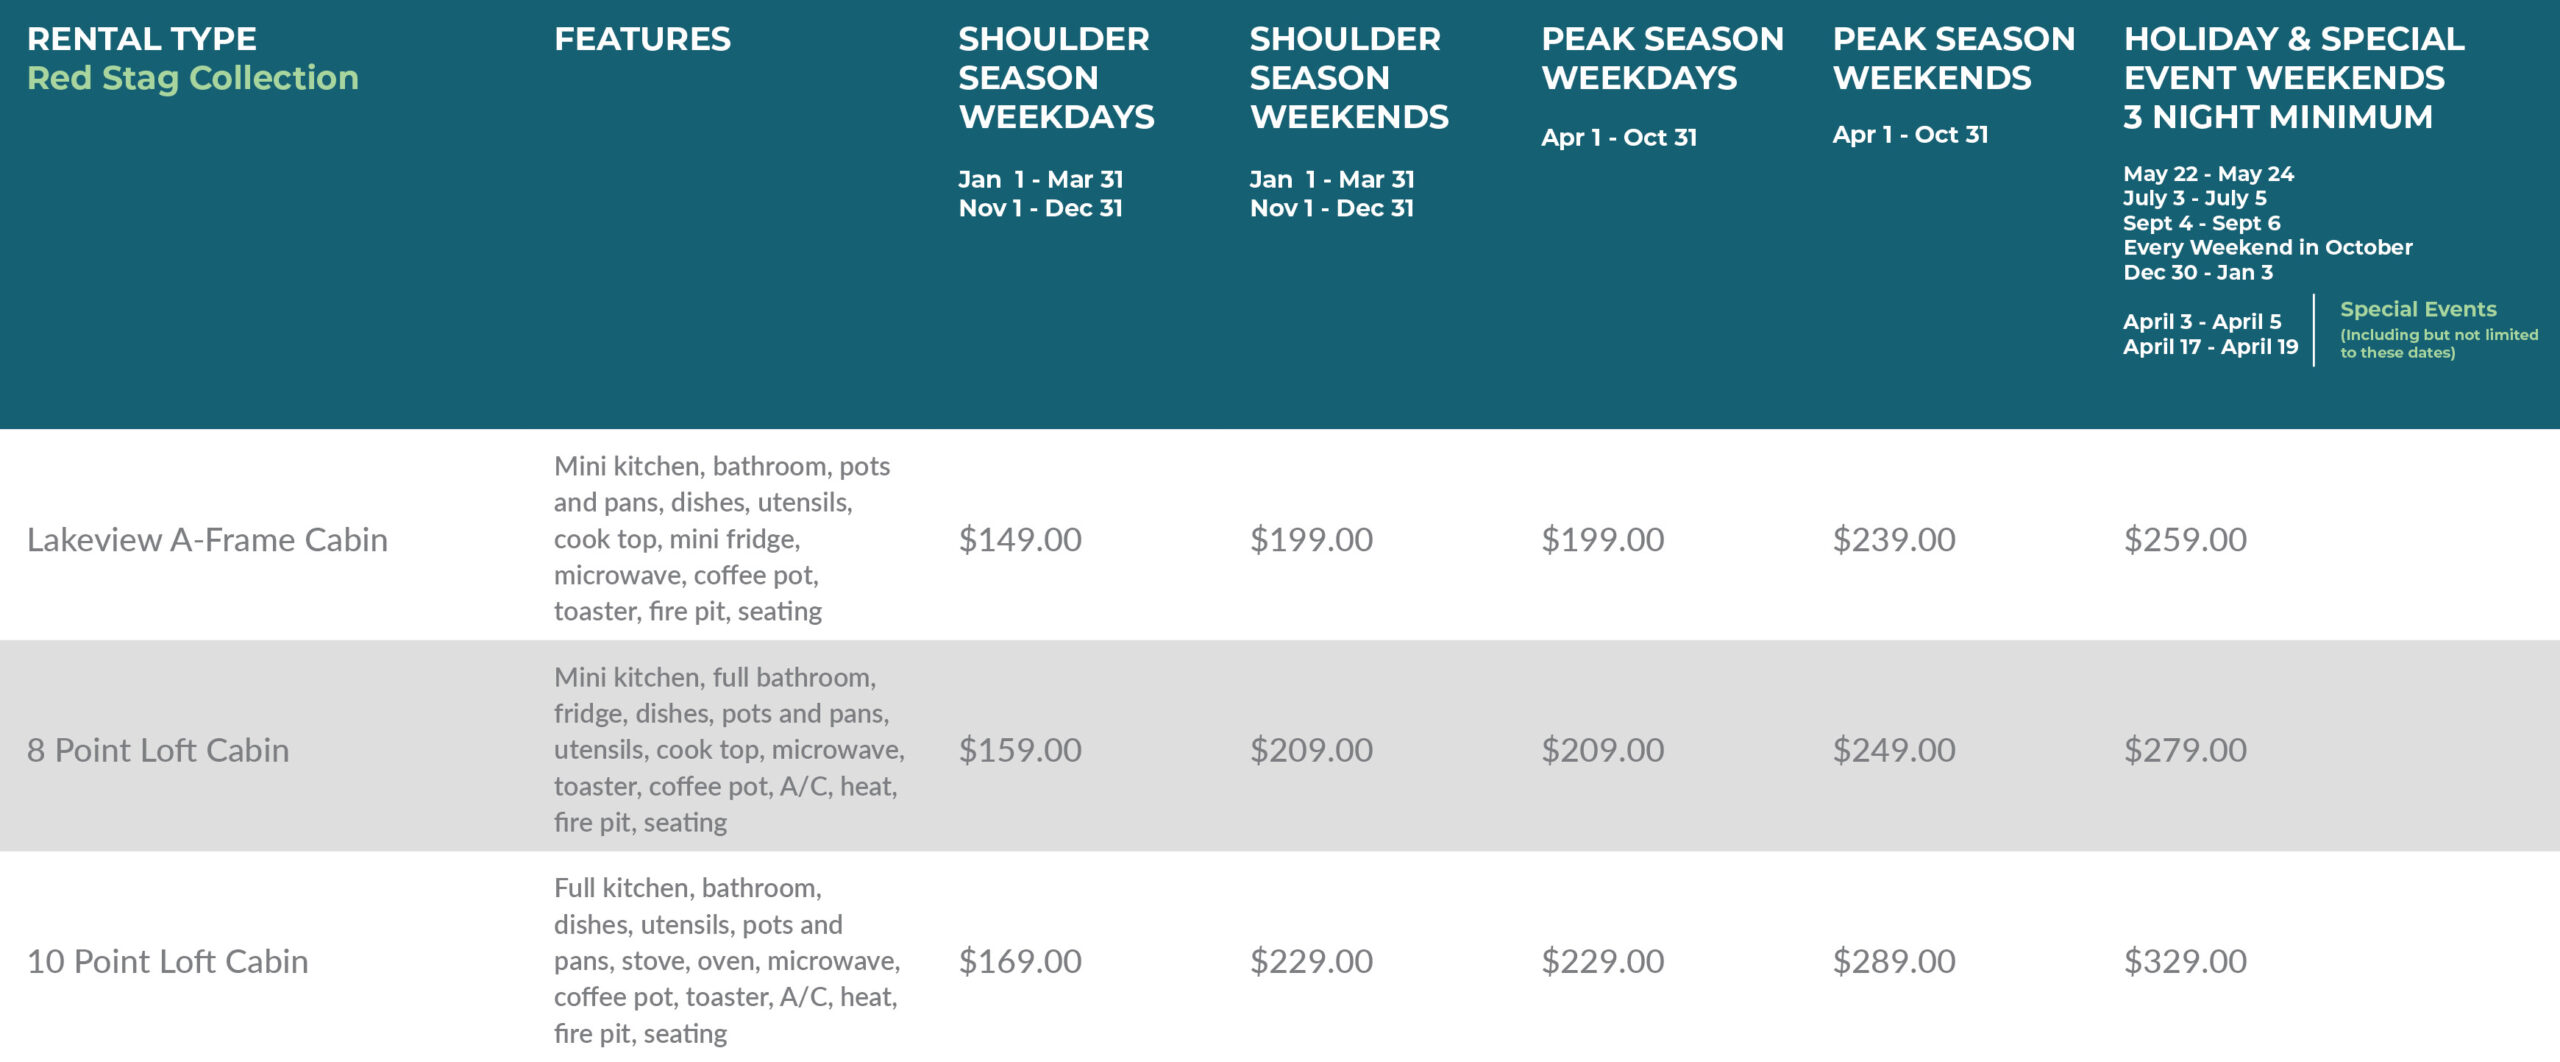Click the $149.00 Lakeview shoulder weekday price
The height and width of the screenshot is (1062, 2560).
tap(1020, 540)
